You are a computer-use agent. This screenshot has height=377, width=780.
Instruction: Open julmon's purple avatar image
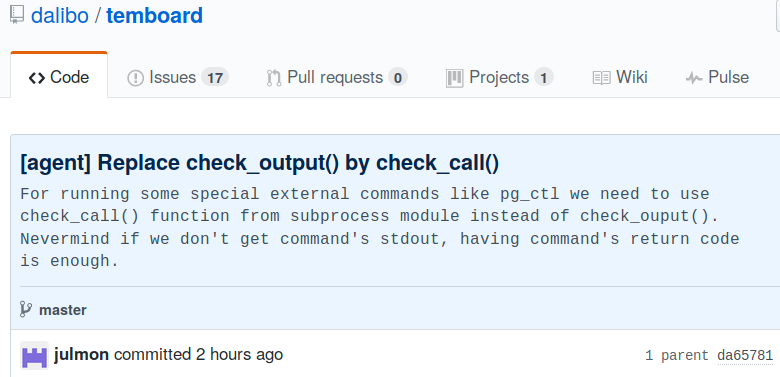[x=34, y=355]
